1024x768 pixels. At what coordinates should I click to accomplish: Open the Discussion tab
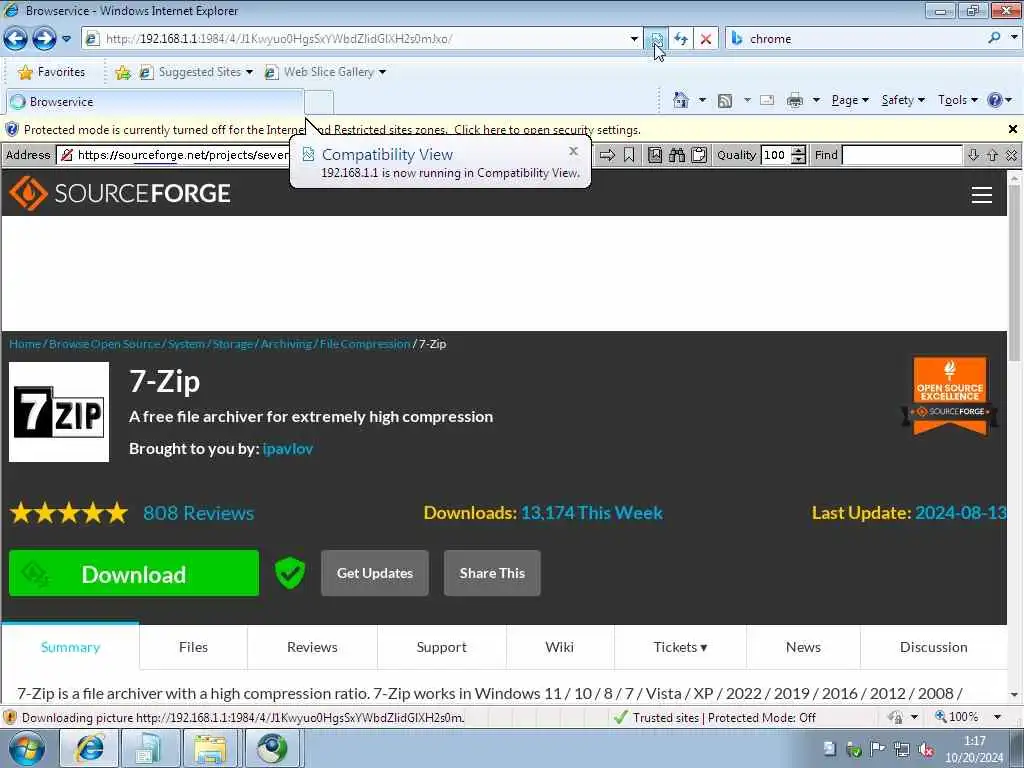point(933,647)
